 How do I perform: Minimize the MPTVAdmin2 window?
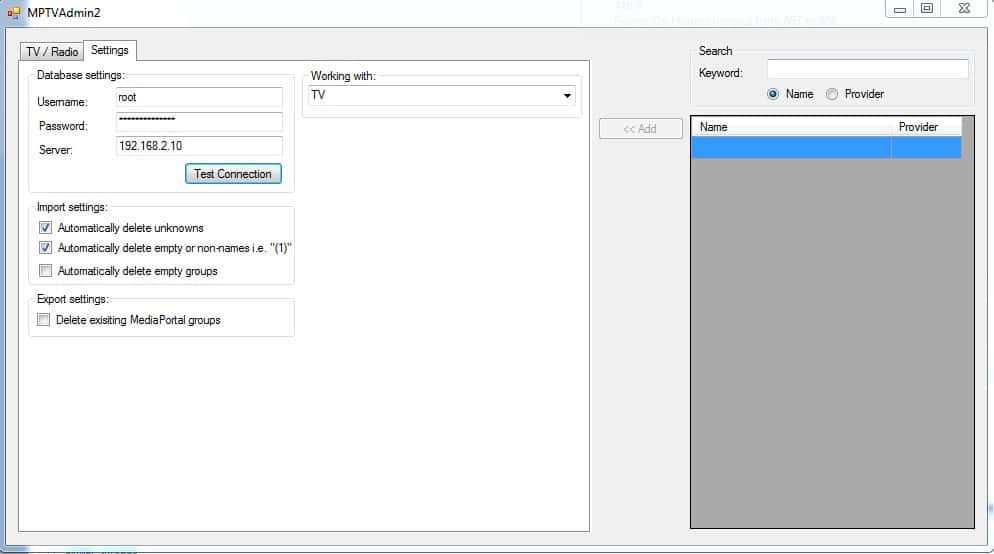[x=900, y=9]
